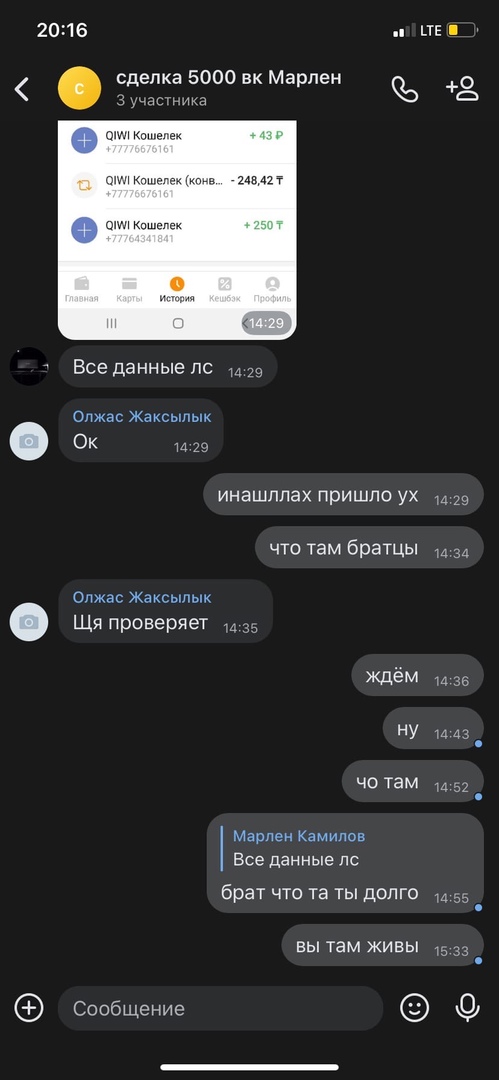Tap the back arrow to leave chat
This screenshot has width=499, height=1080.
coord(22,89)
